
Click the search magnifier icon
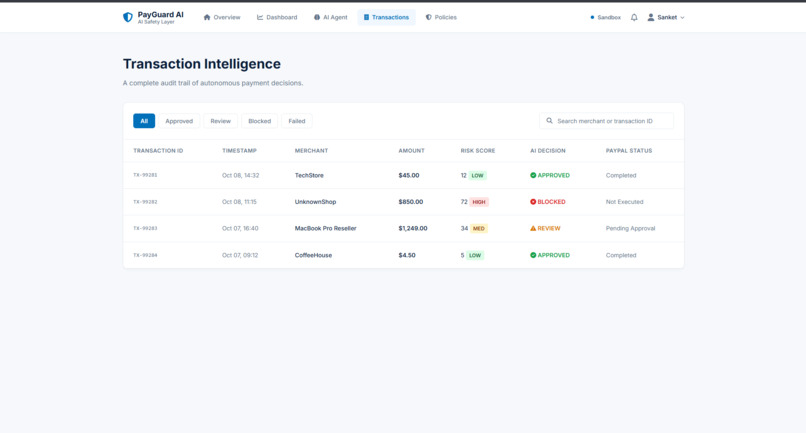point(549,121)
